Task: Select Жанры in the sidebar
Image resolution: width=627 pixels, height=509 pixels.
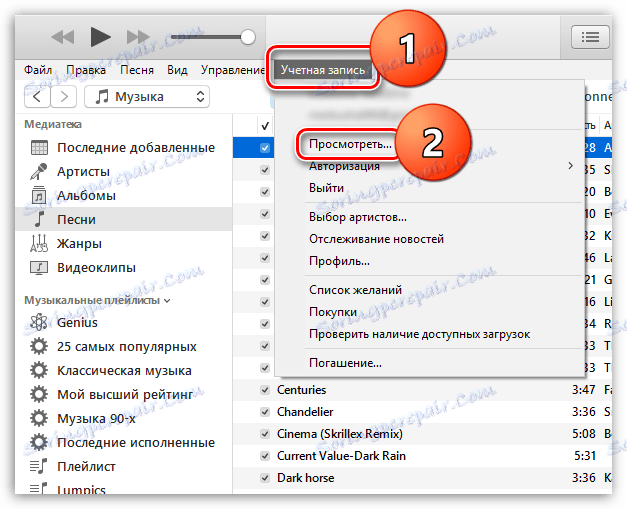Action: [124, 243]
